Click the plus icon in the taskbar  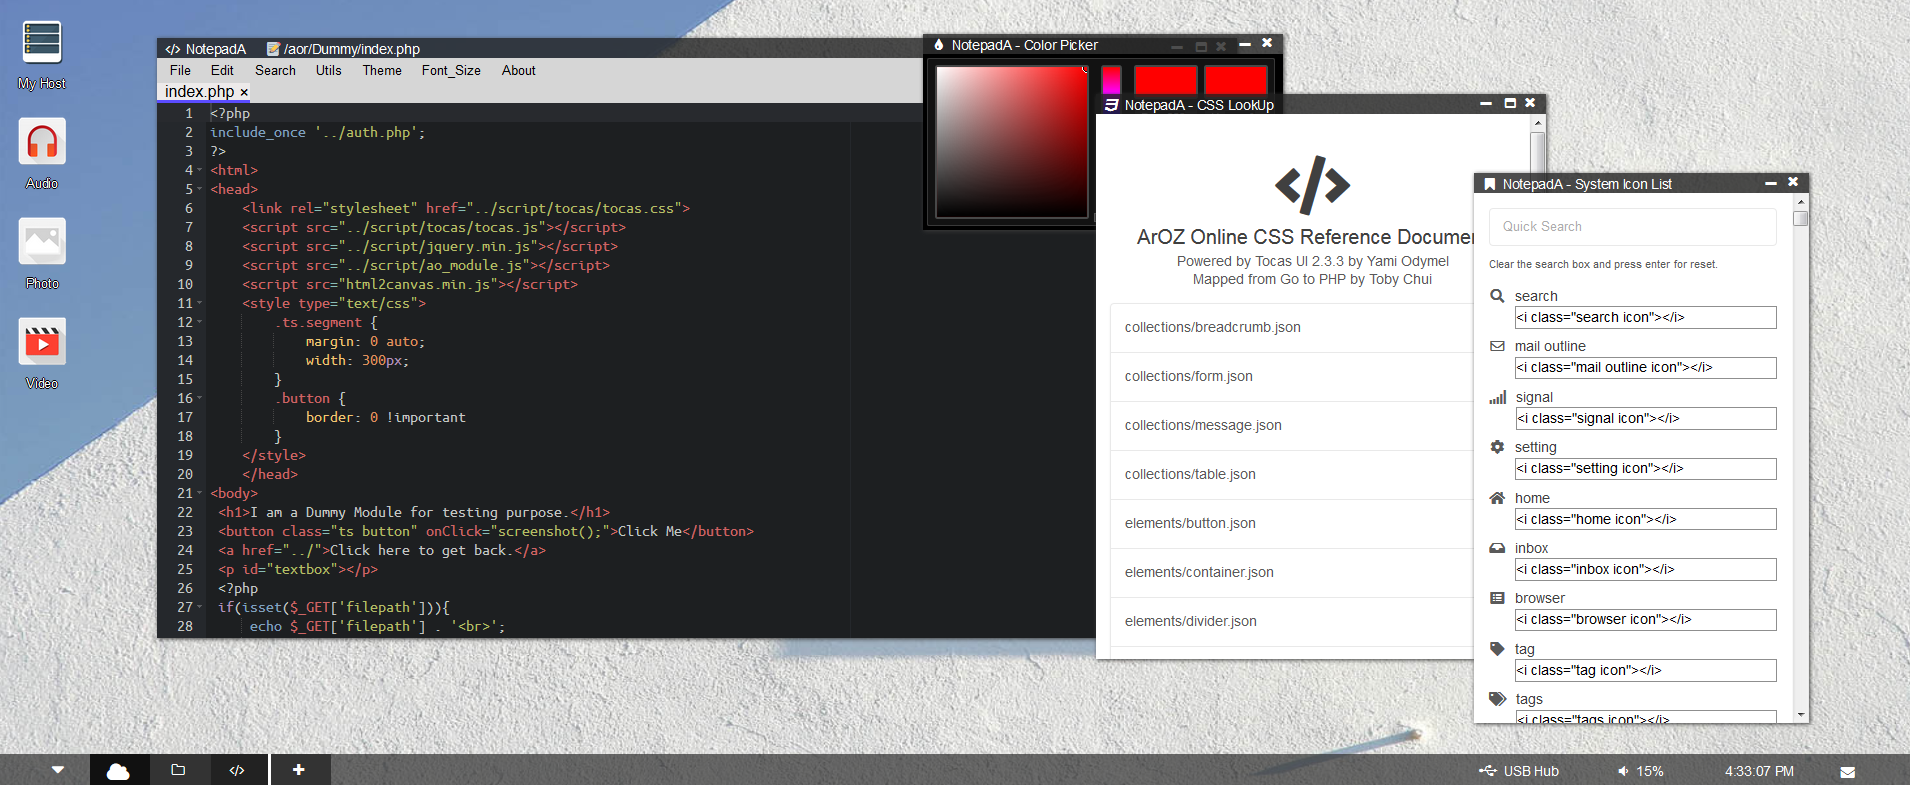[x=298, y=770]
